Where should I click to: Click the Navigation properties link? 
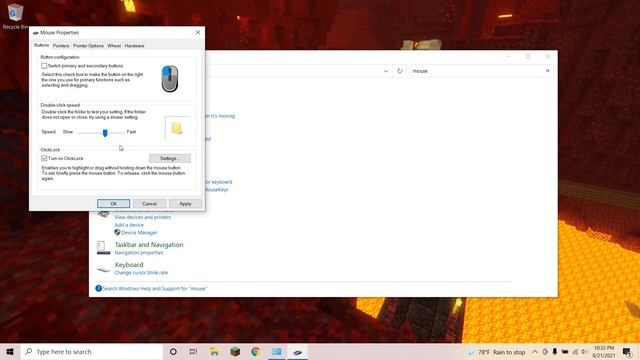[139, 253]
